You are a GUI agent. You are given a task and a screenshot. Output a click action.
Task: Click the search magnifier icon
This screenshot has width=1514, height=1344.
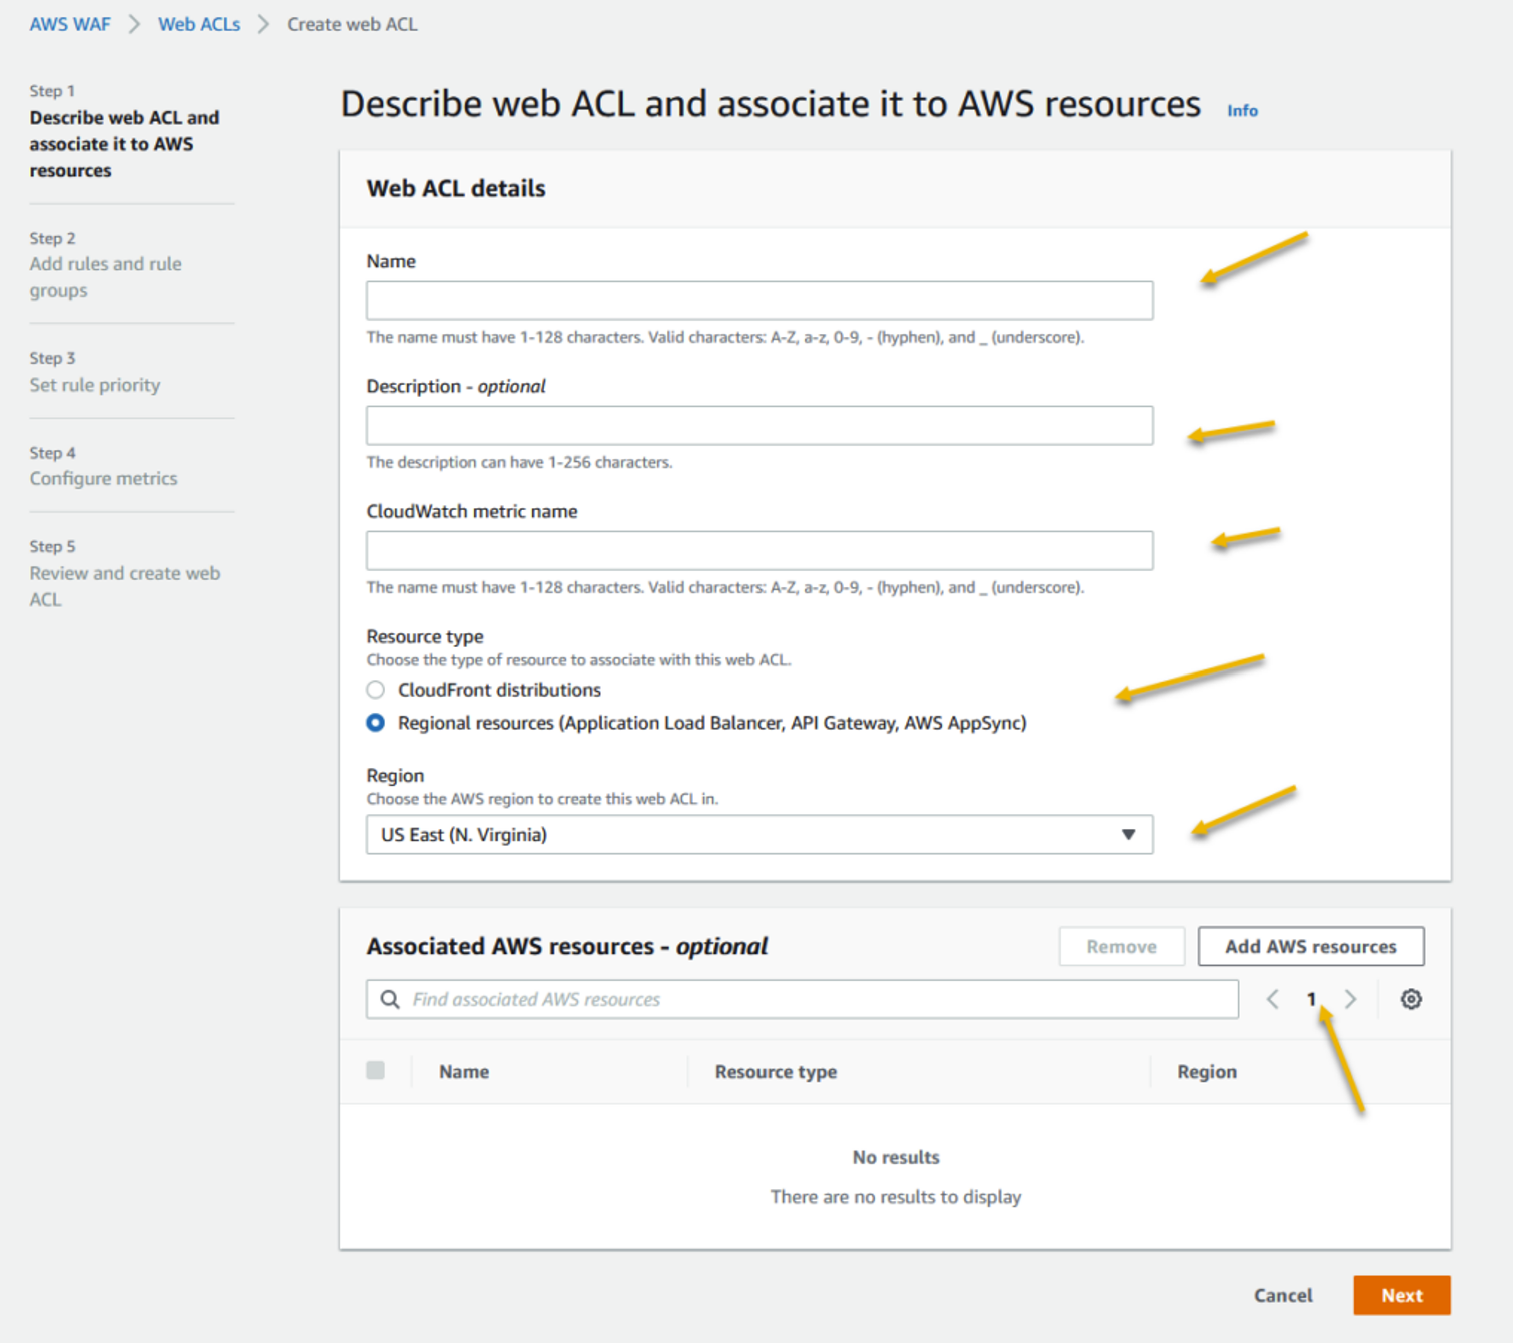(390, 999)
